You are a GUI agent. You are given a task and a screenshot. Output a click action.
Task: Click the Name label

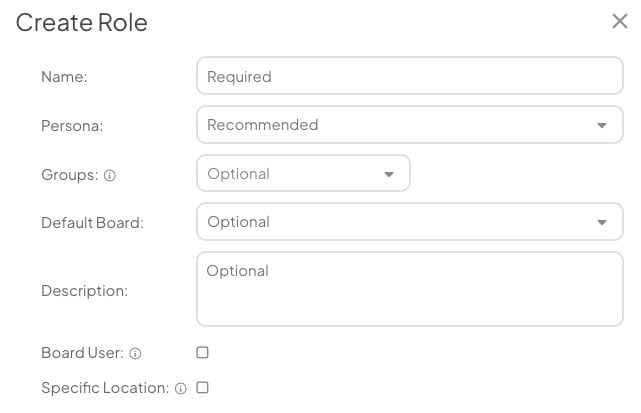click(64, 77)
